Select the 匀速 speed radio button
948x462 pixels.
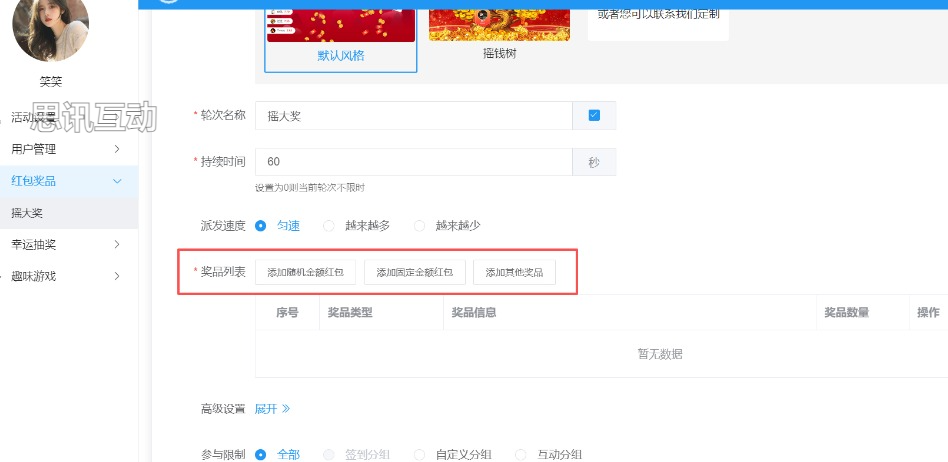[x=261, y=226]
